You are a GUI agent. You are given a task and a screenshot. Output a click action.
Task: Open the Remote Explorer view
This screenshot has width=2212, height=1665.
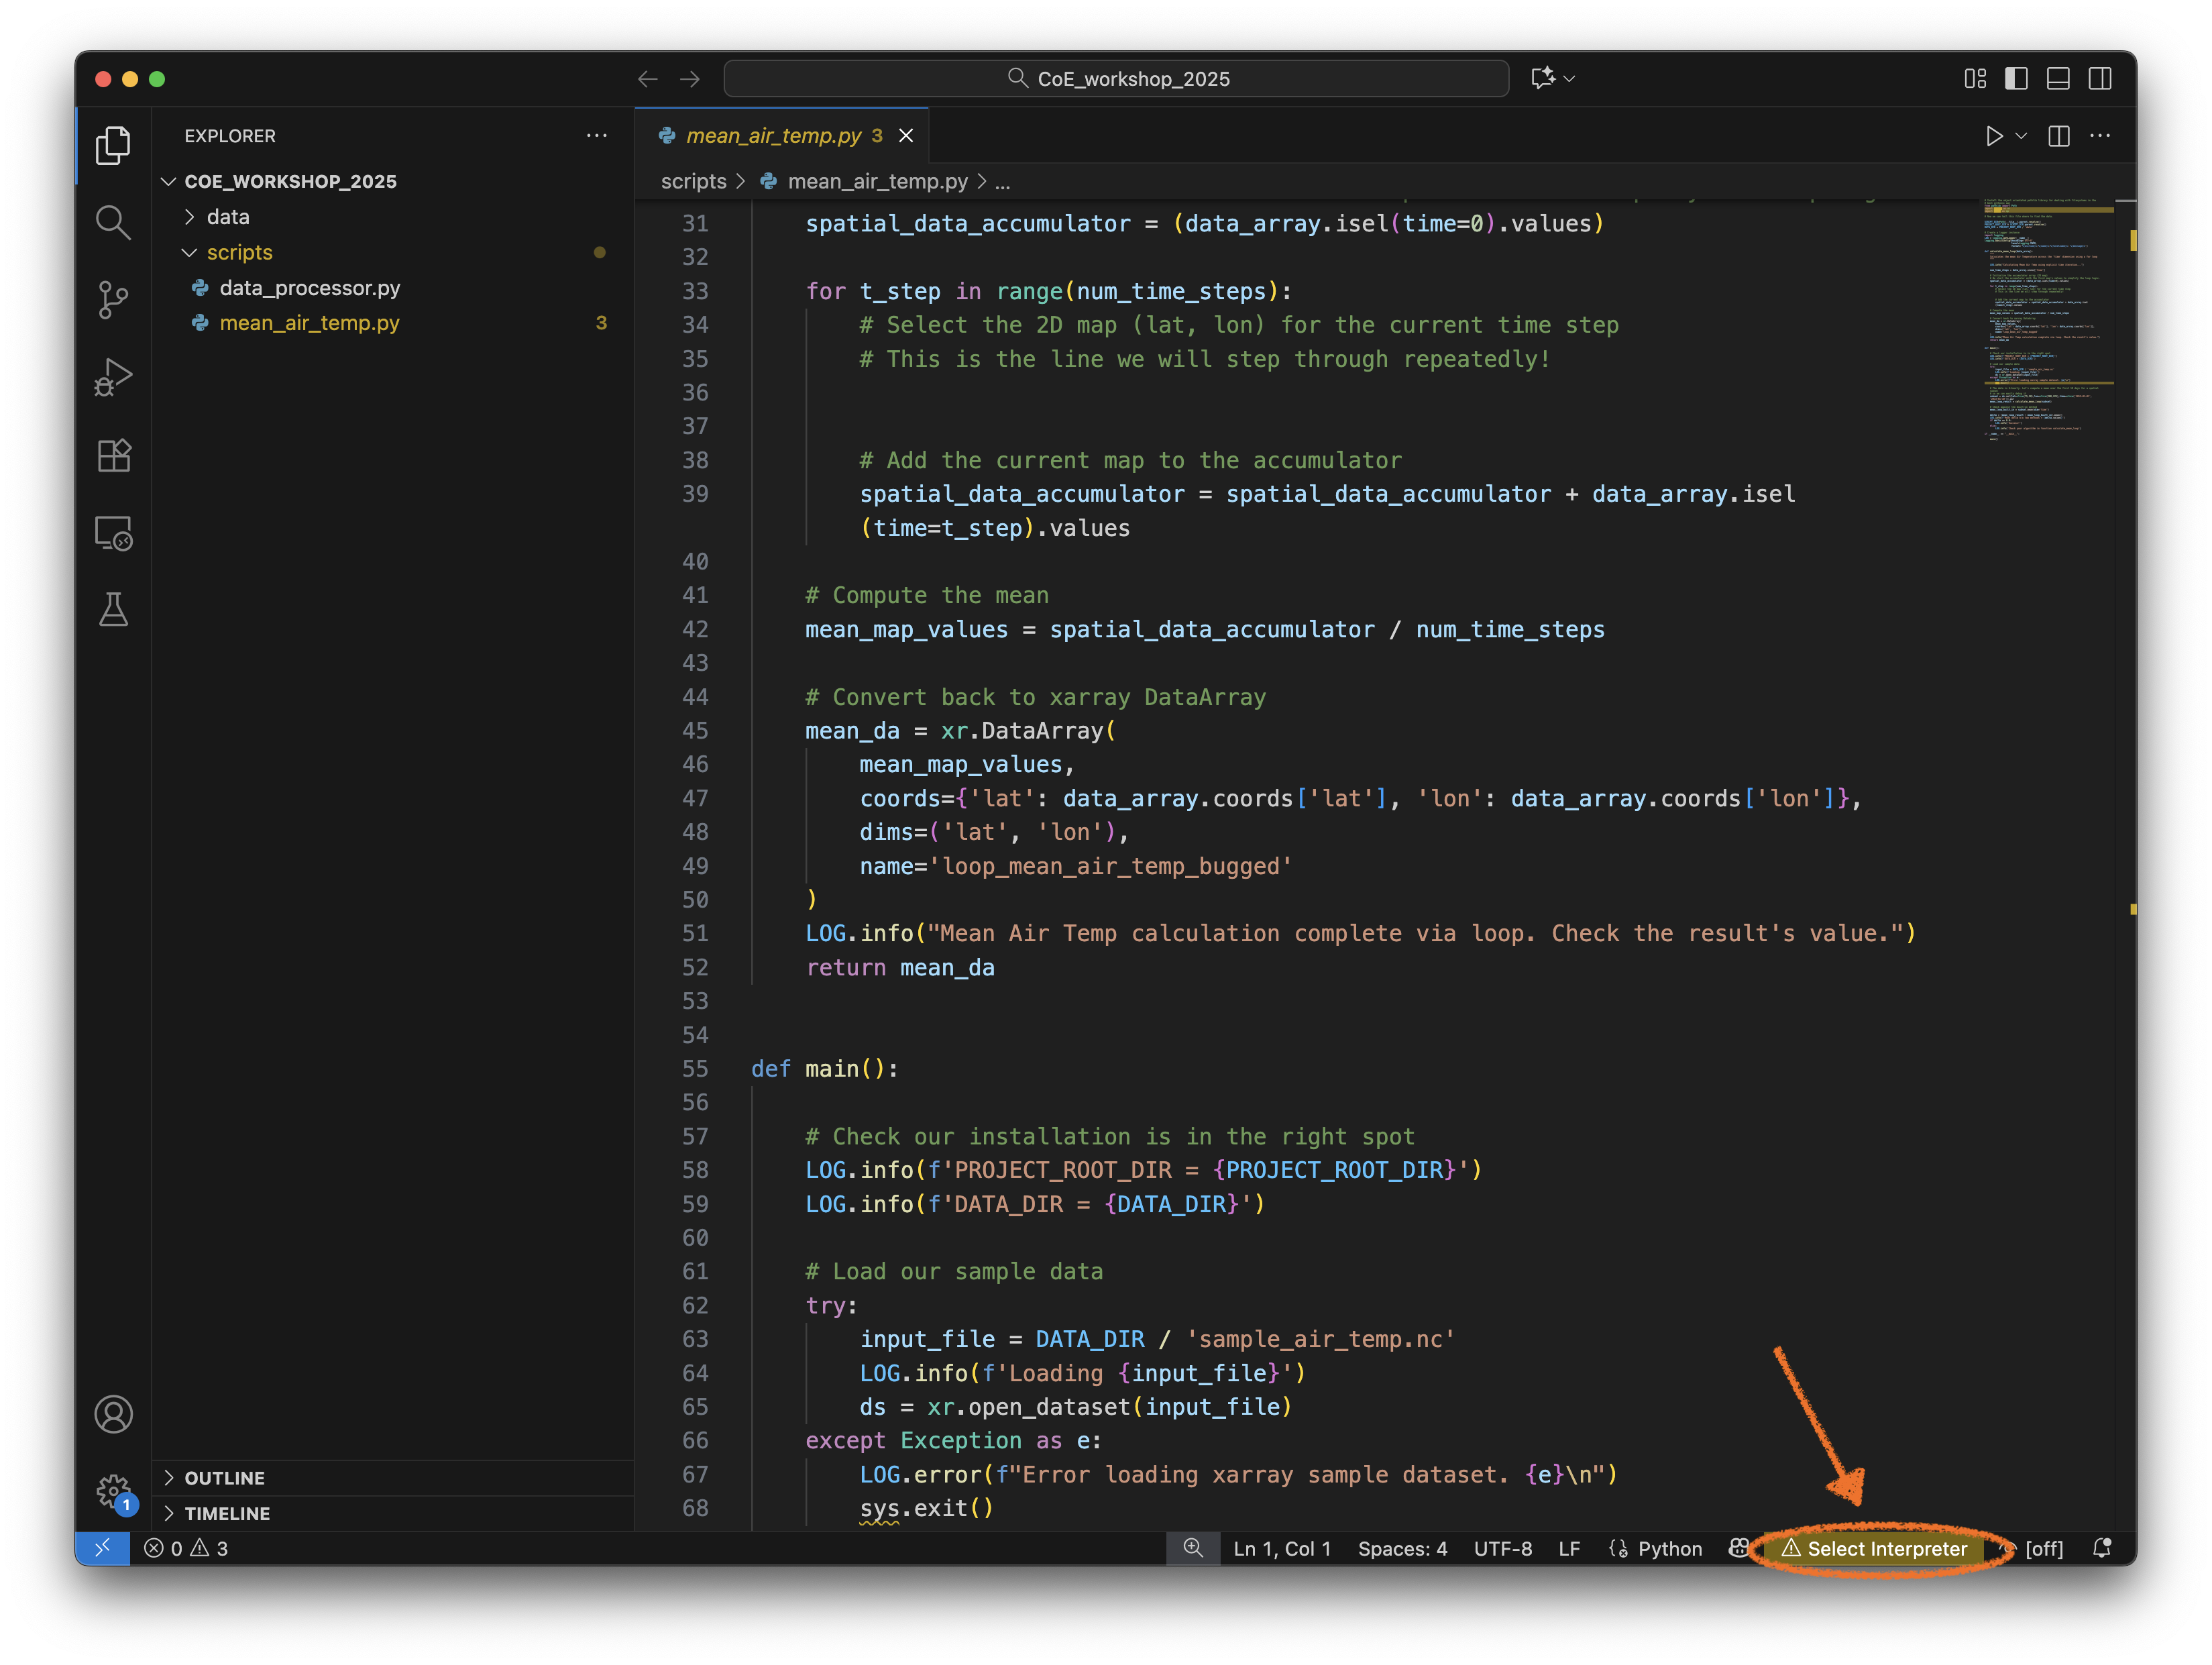(113, 533)
